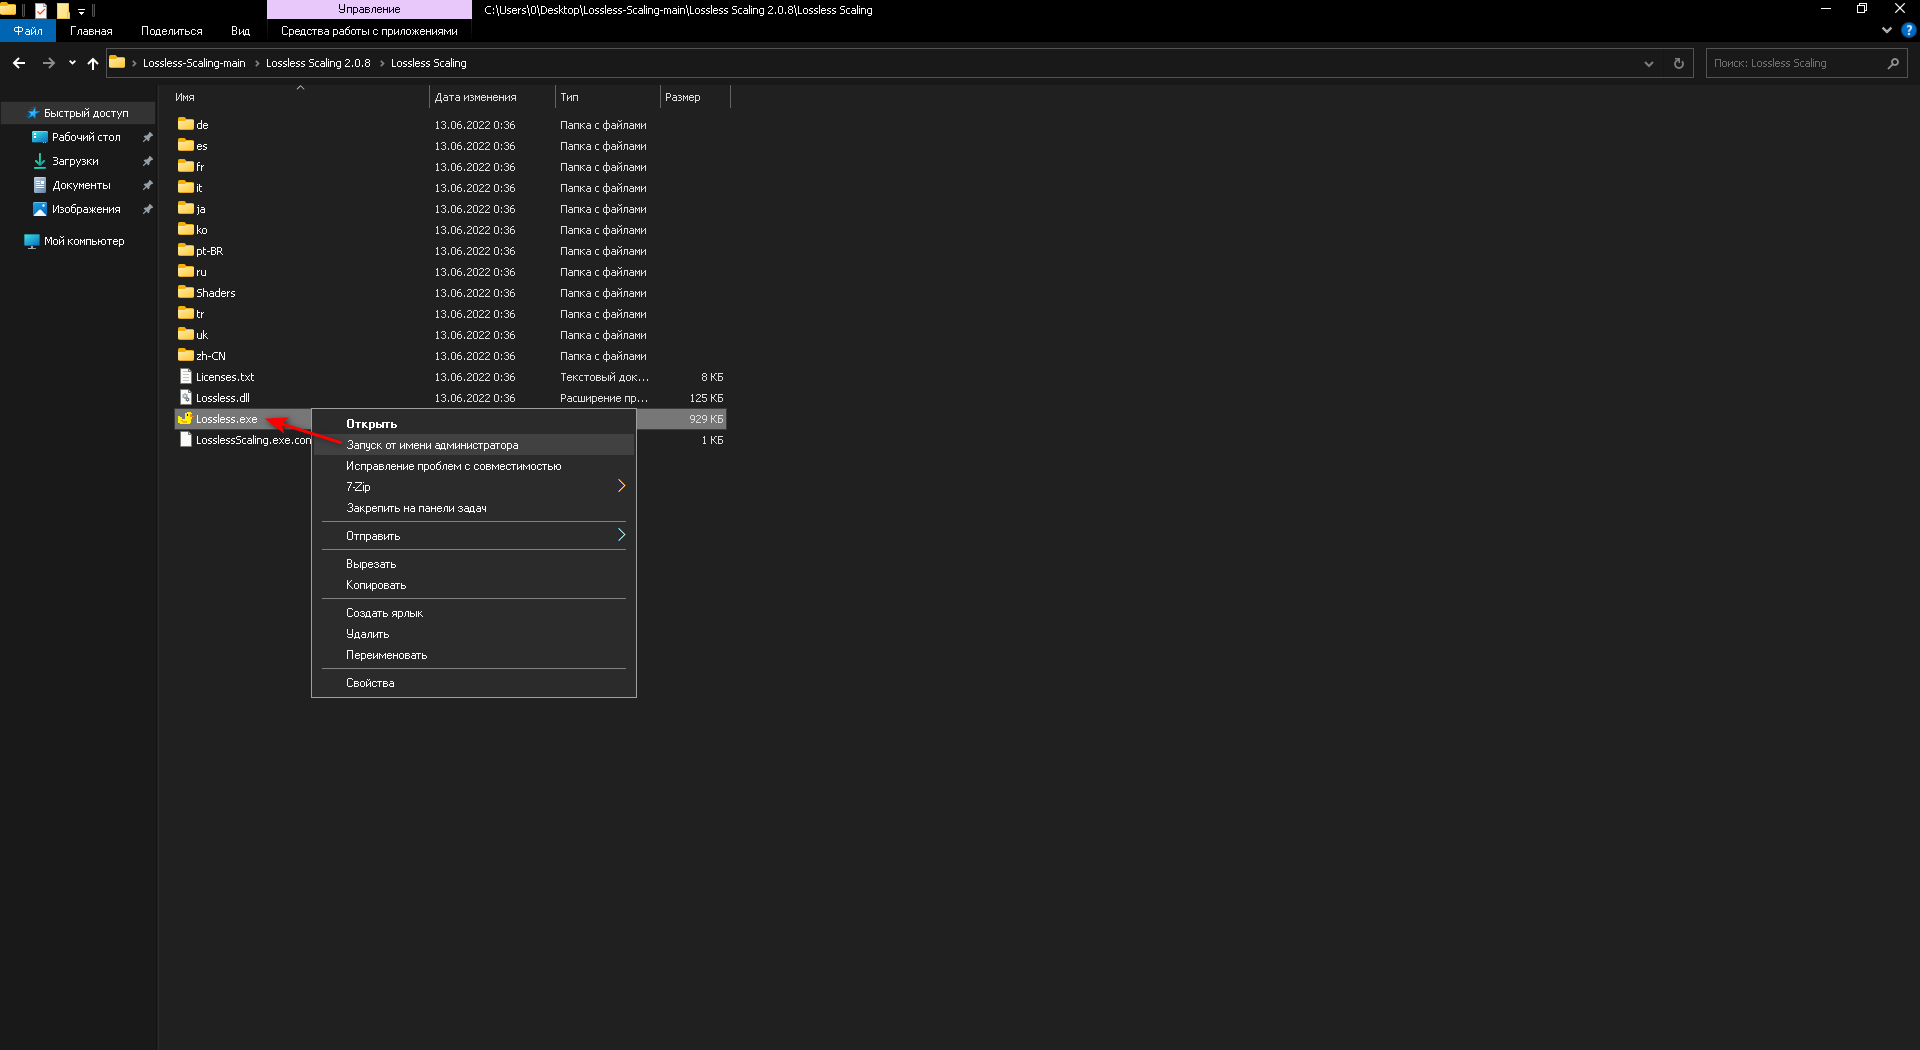The image size is (1920, 1050).
Task: Select the ru folder icon
Action: (186, 271)
